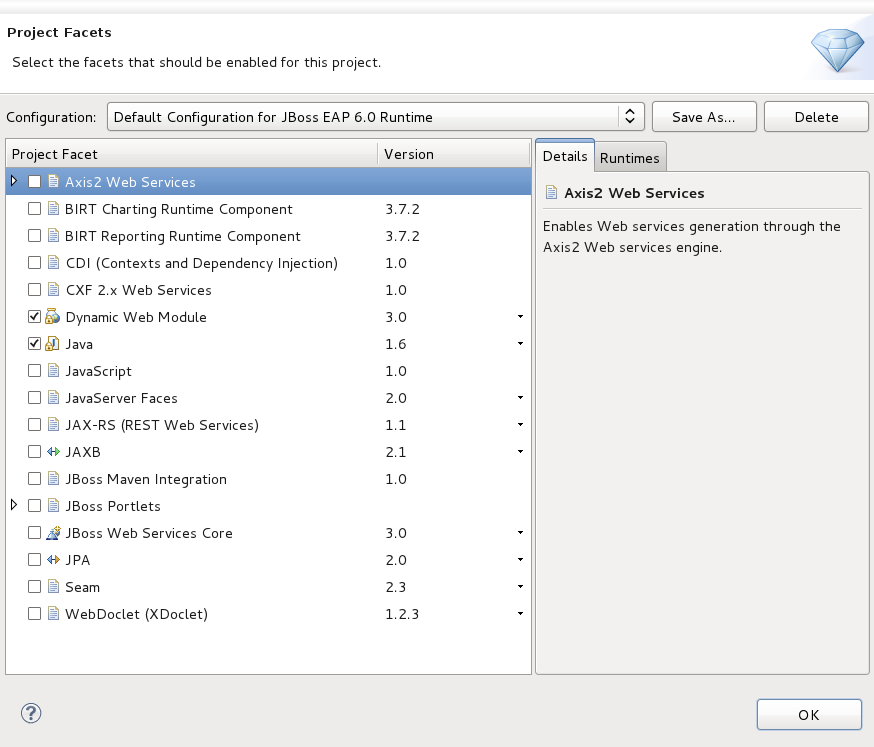Click the JAXB facet icon

53,452
